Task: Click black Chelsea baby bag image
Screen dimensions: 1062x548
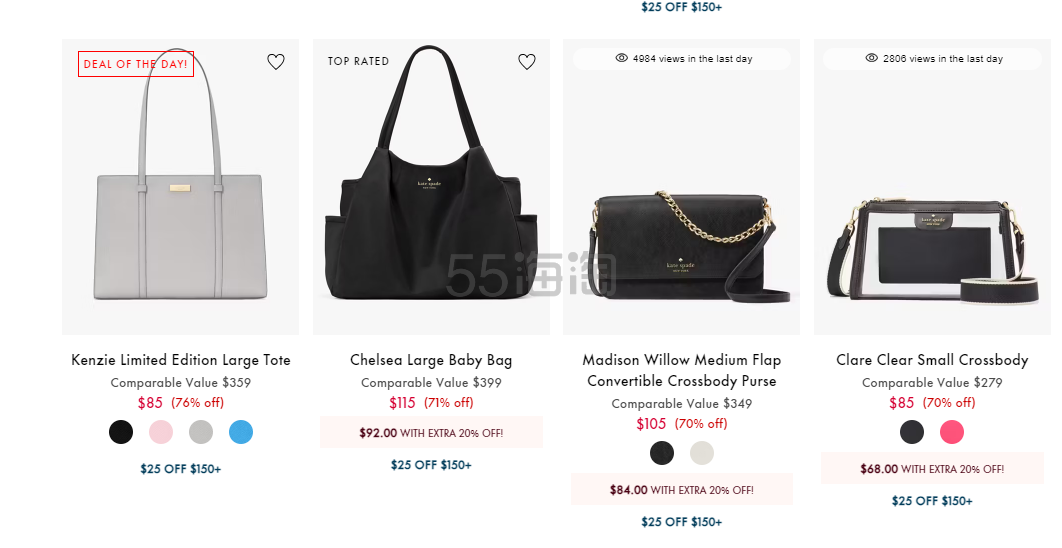Action: coord(431,187)
